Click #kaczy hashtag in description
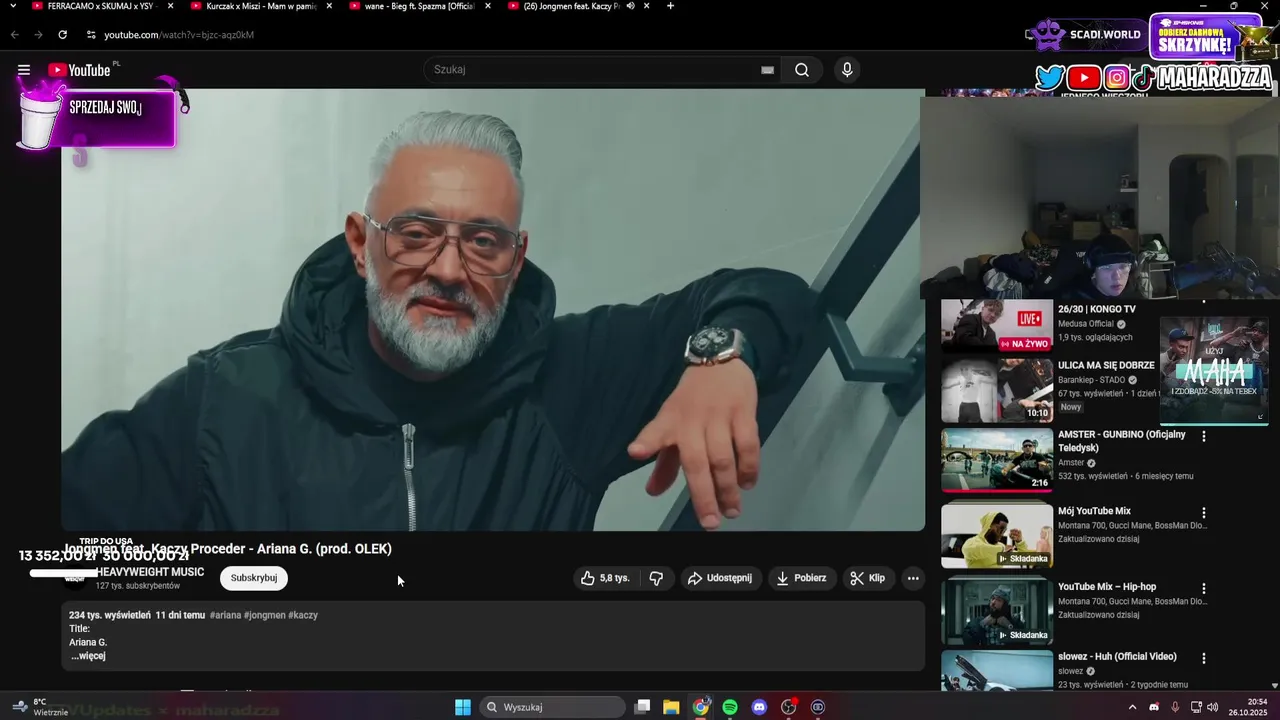 click(x=304, y=615)
